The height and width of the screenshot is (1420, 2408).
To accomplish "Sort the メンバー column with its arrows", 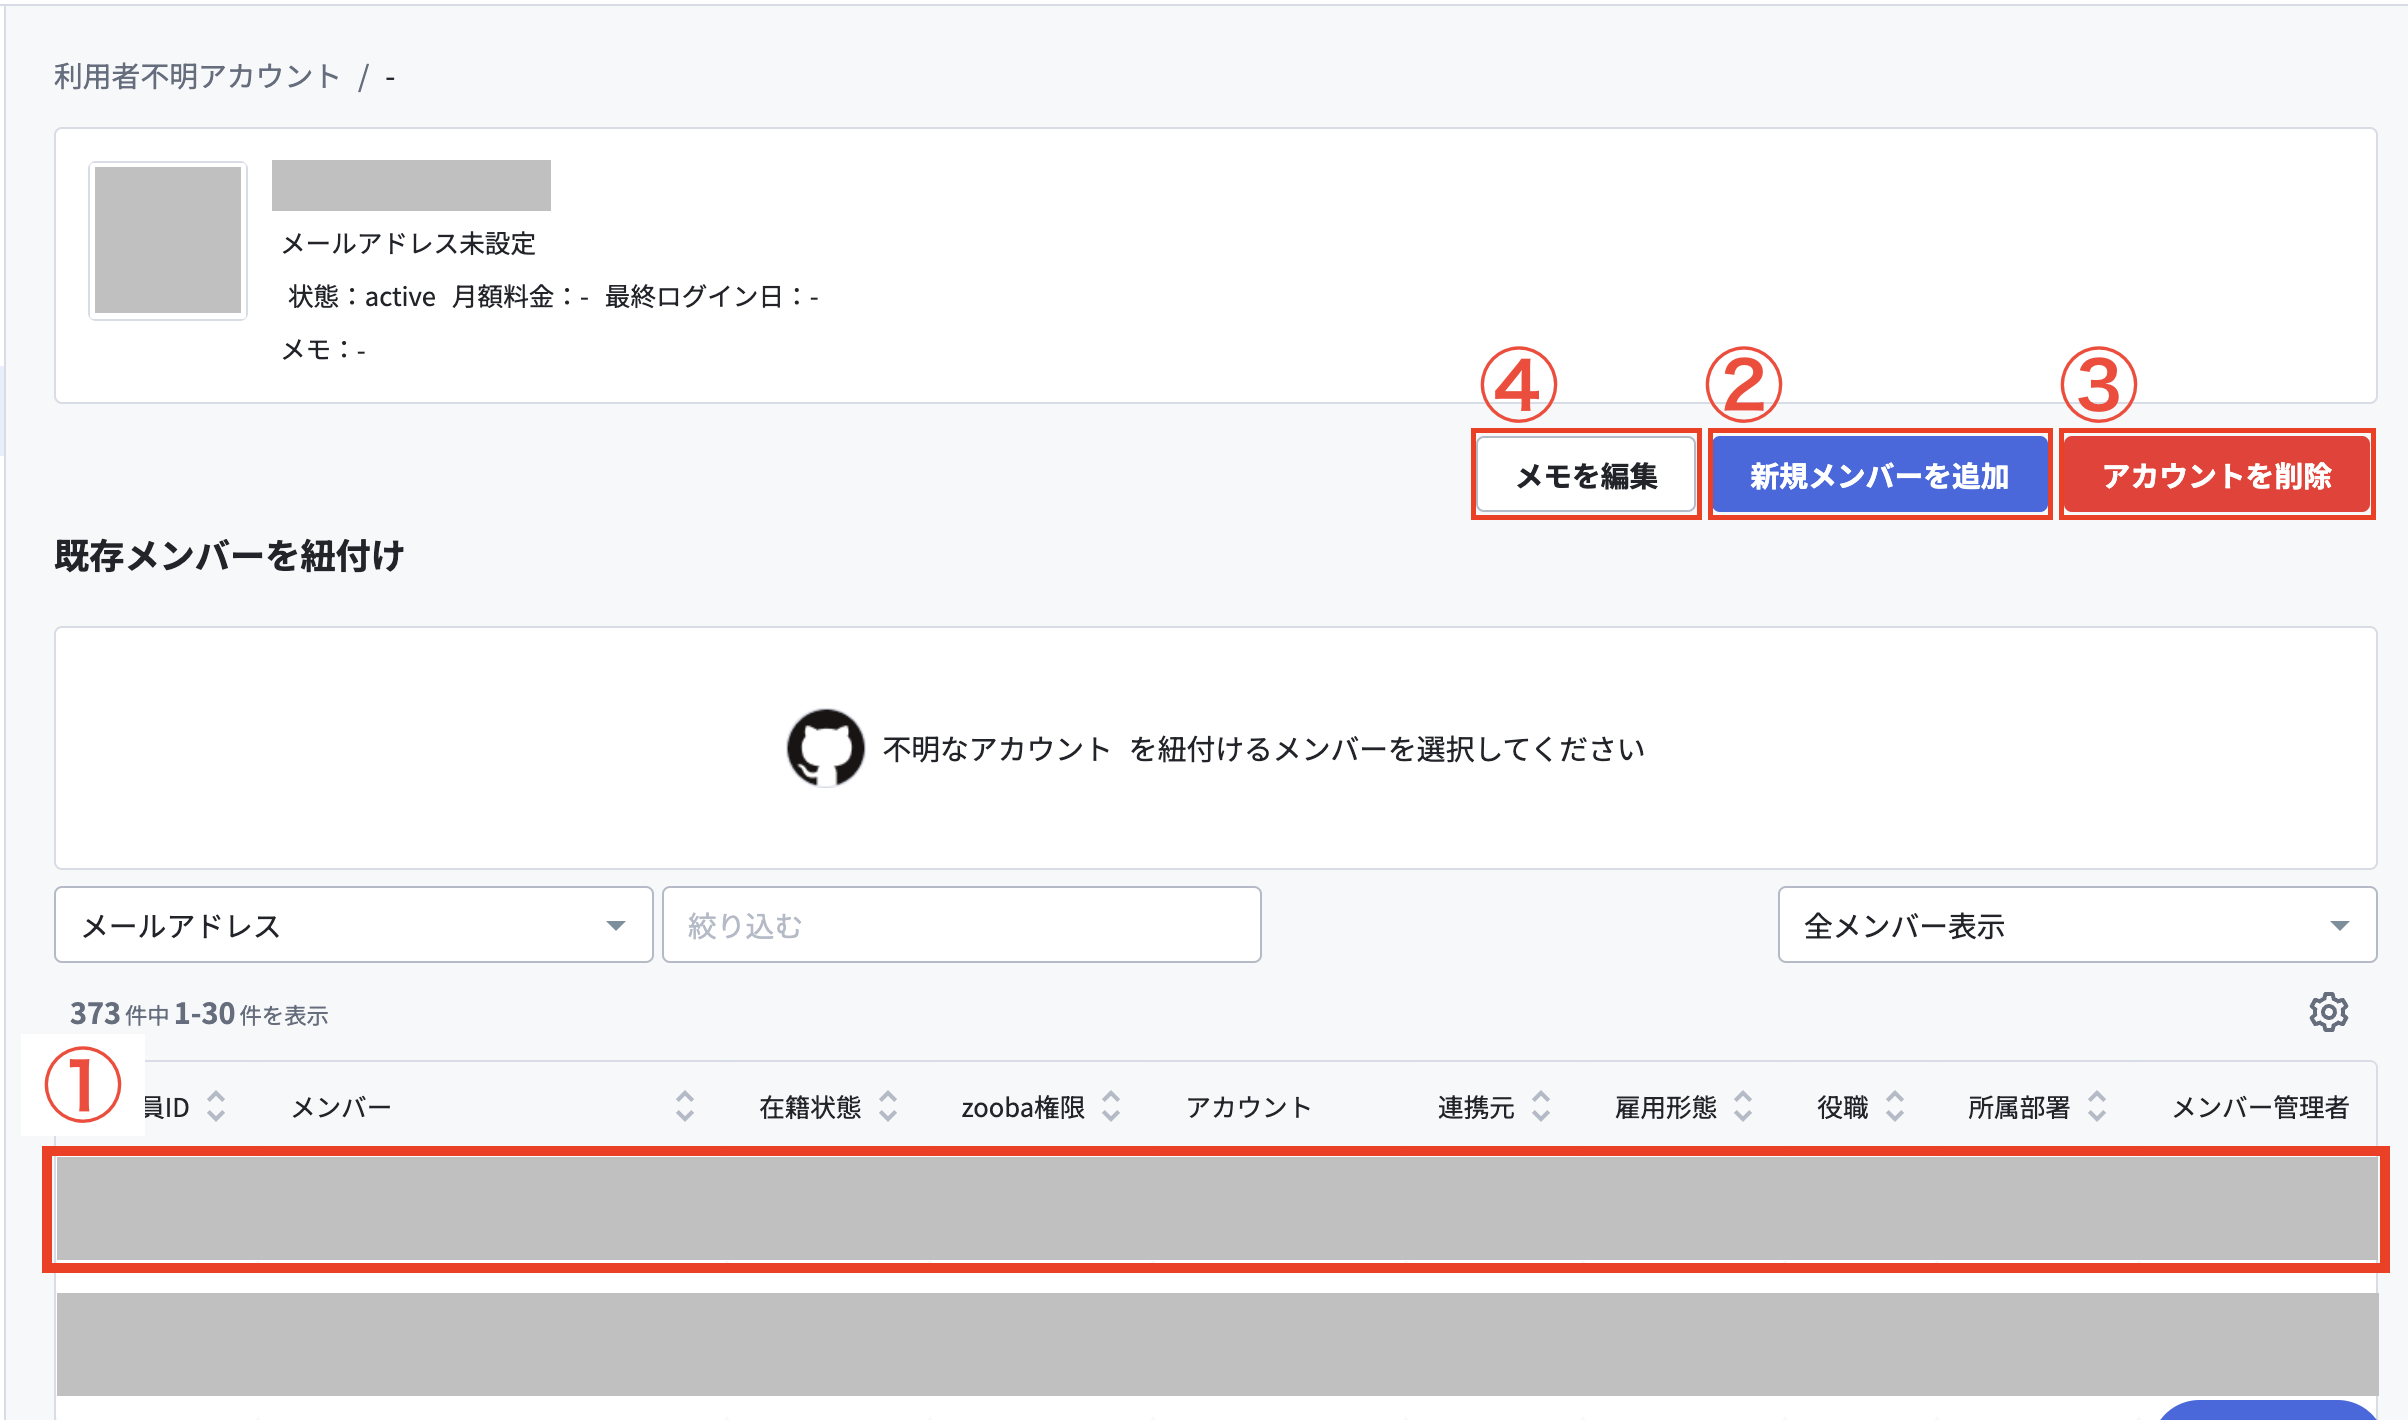I will 685,1106.
